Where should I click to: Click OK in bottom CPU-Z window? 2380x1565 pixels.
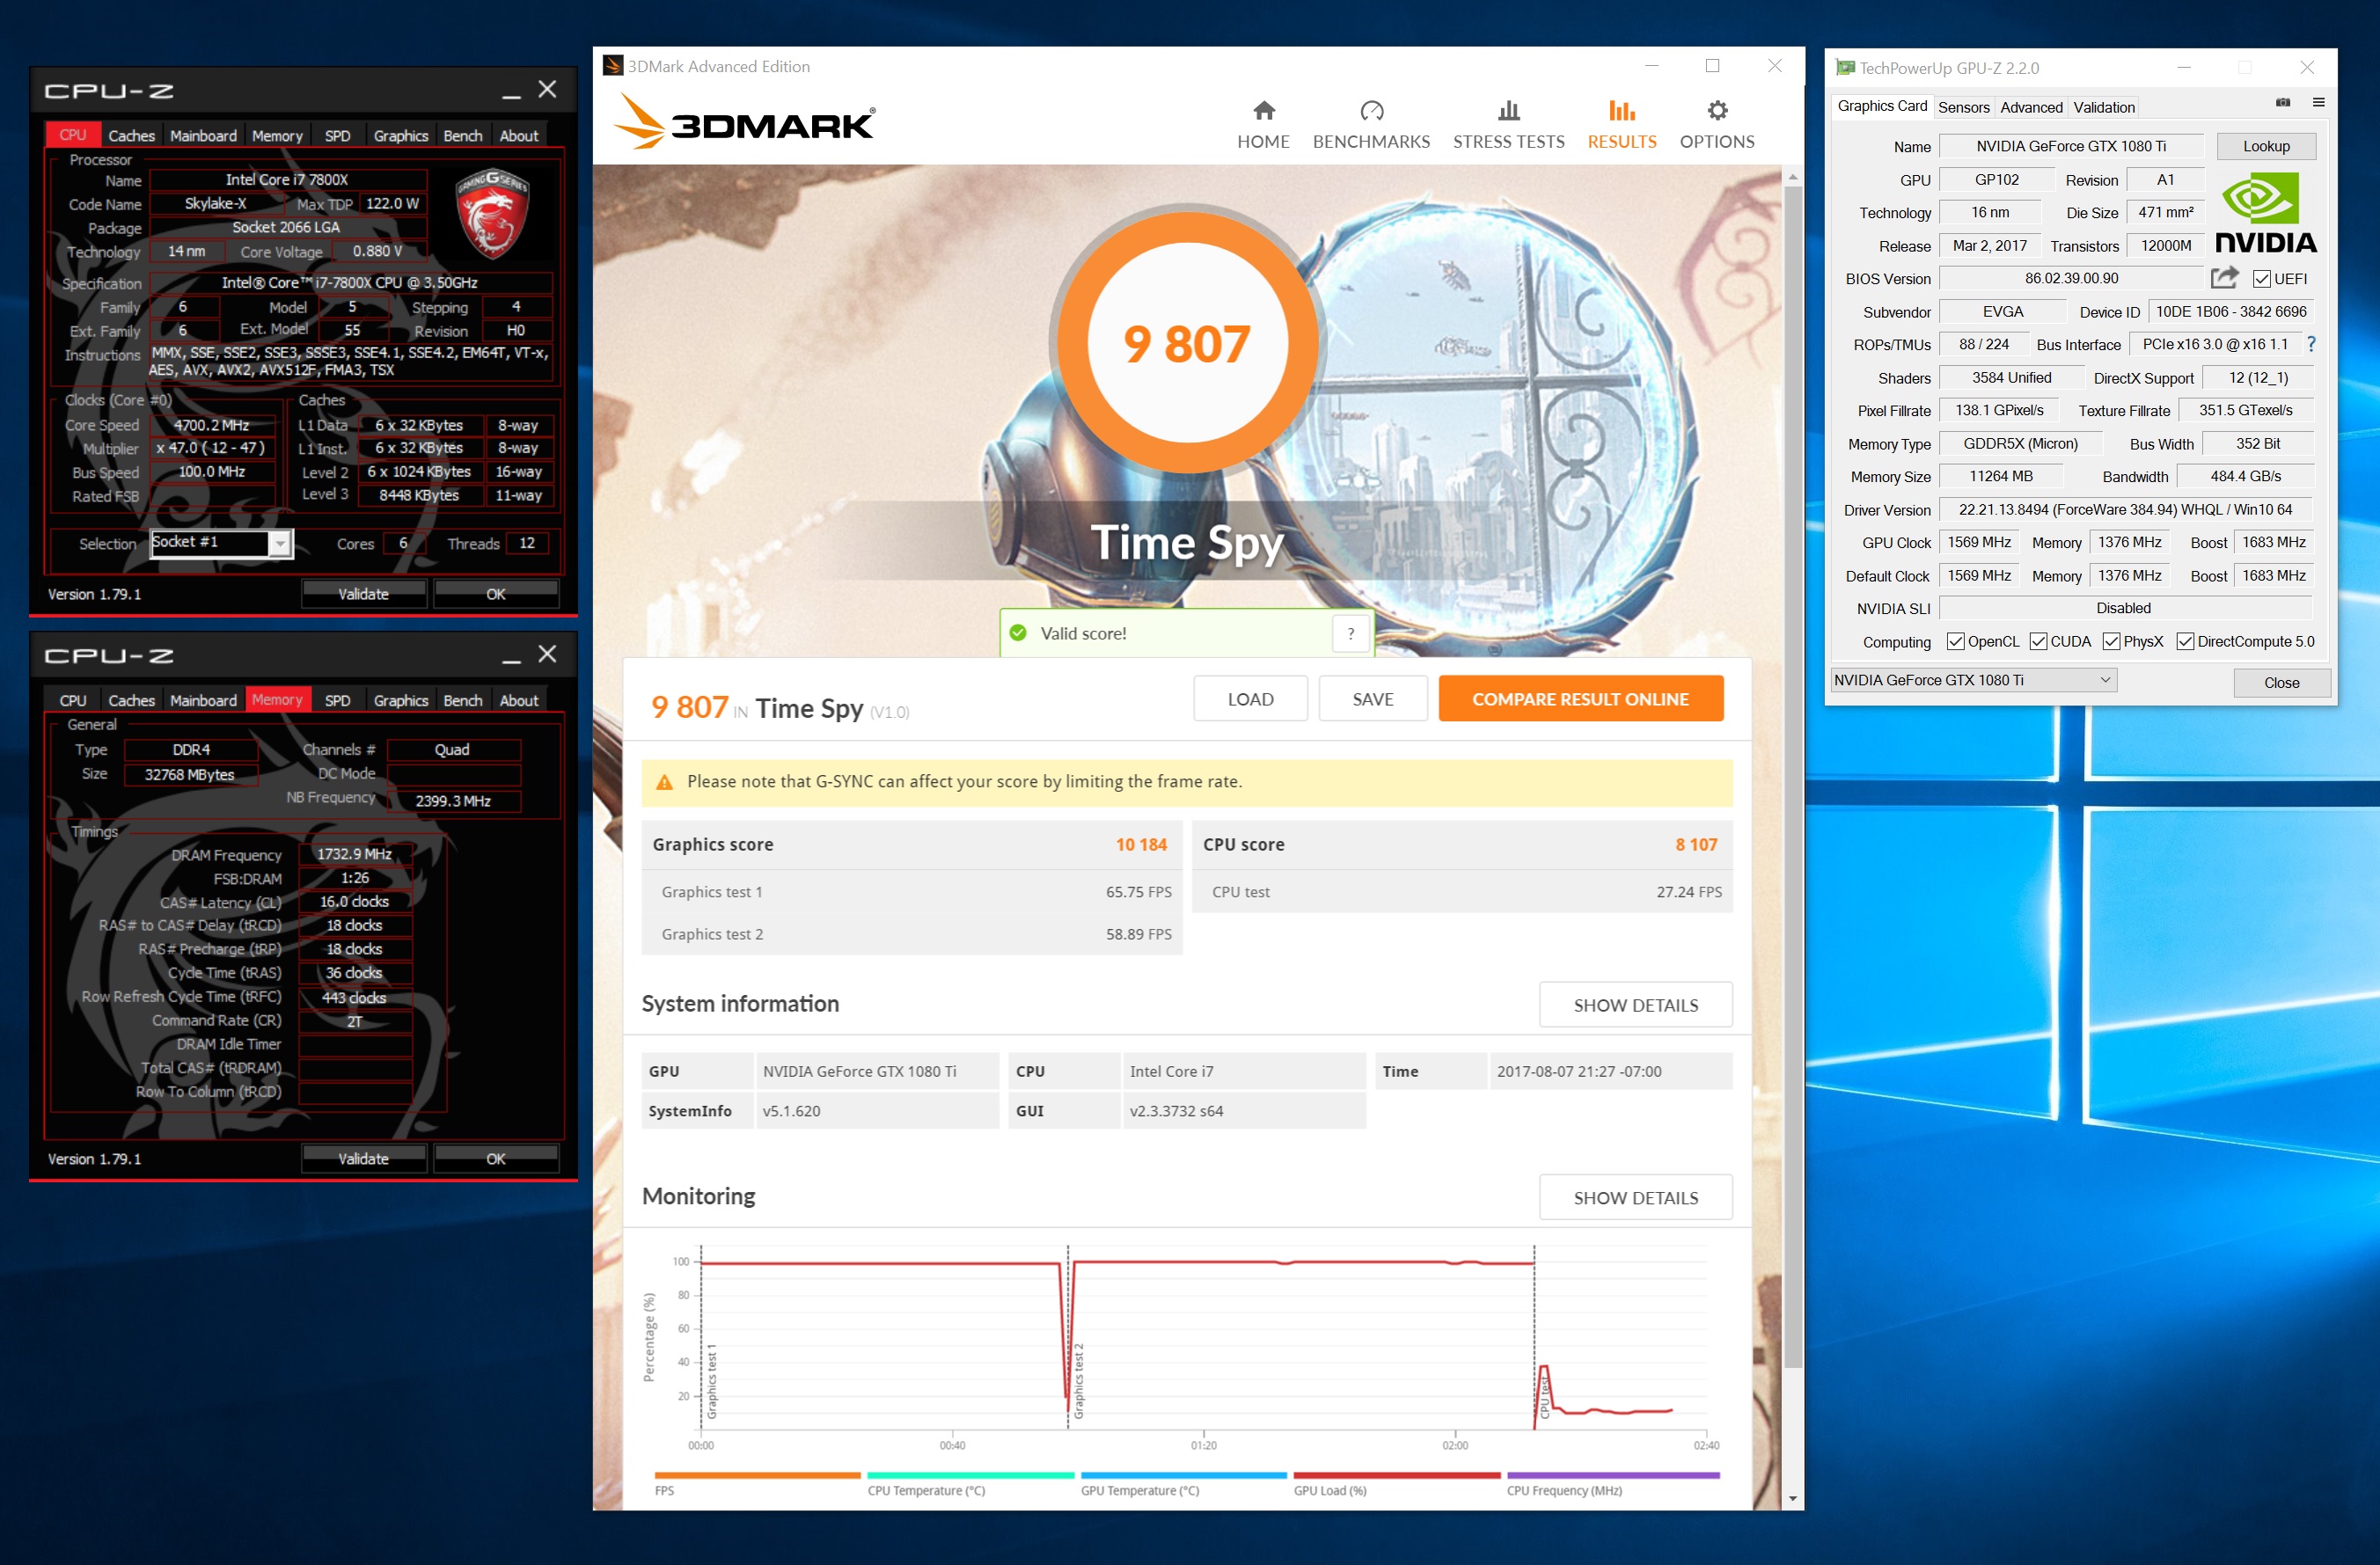(496, 1159)
